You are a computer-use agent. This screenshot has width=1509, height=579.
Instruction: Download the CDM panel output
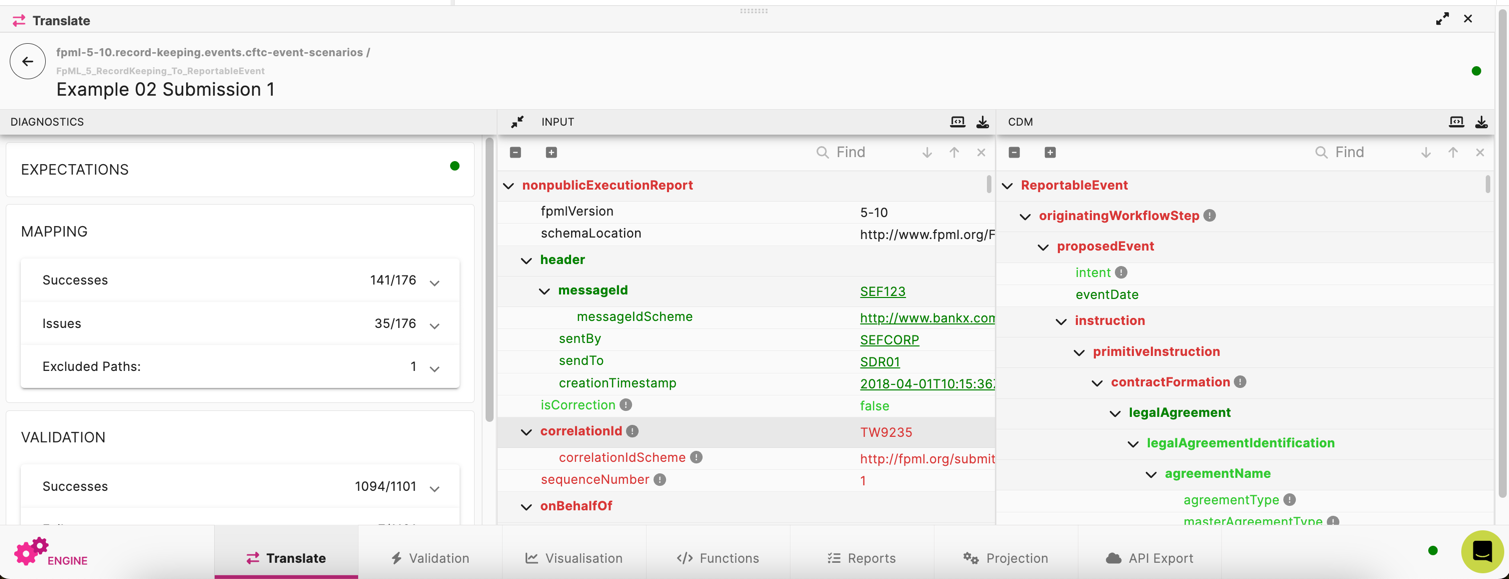[x=1481, y=122]
